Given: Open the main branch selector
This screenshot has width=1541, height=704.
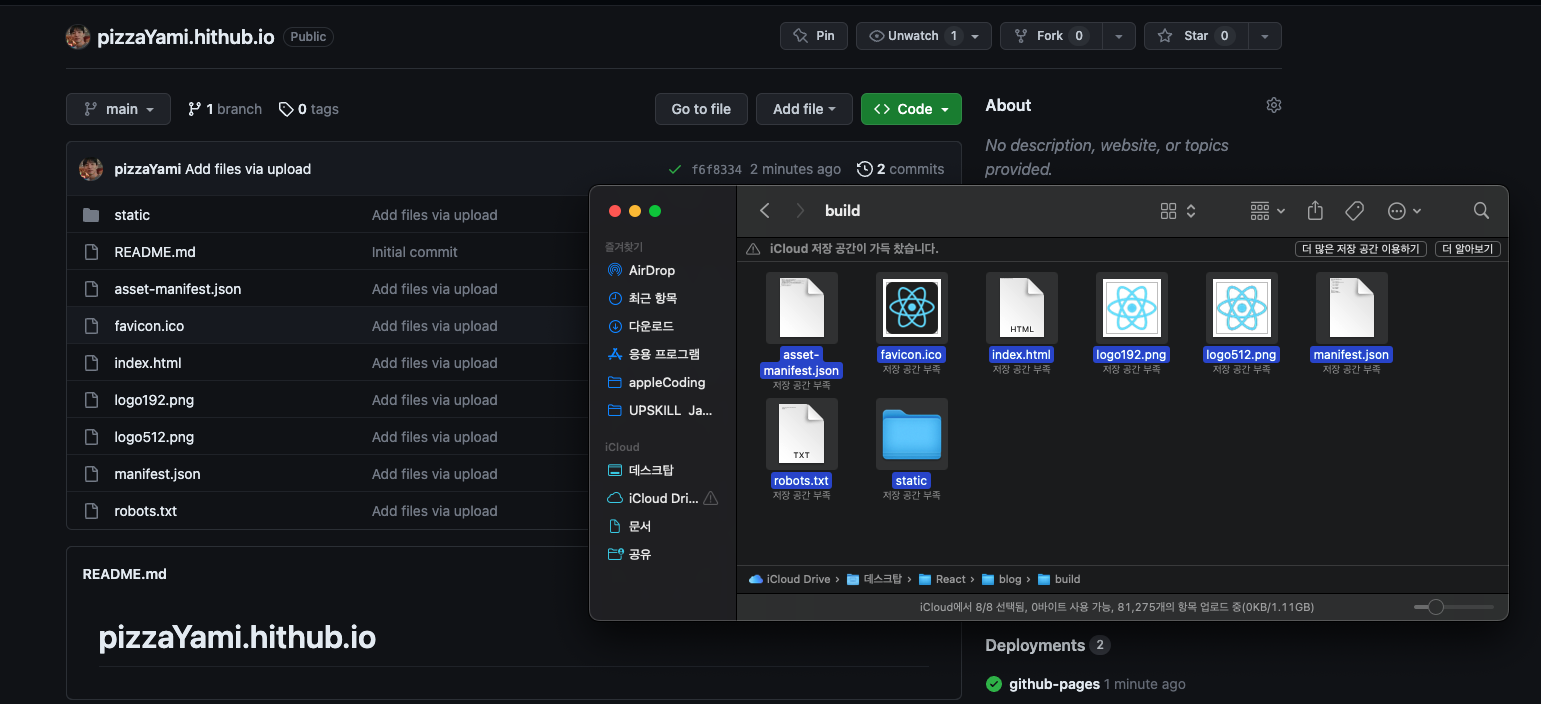Looking at the screenshot, I should point(118,109).
